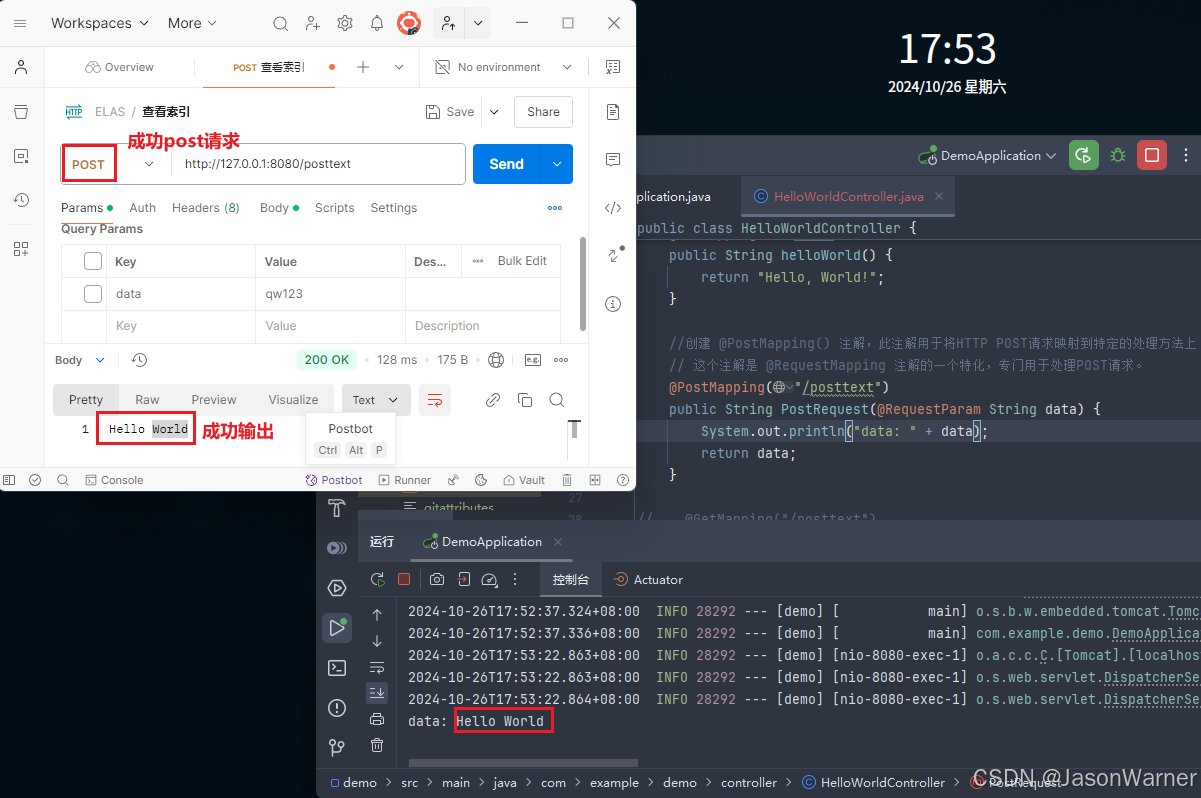Click the Send button
This screenshot has height=798, width=1201.
click(x=506, y=163)
